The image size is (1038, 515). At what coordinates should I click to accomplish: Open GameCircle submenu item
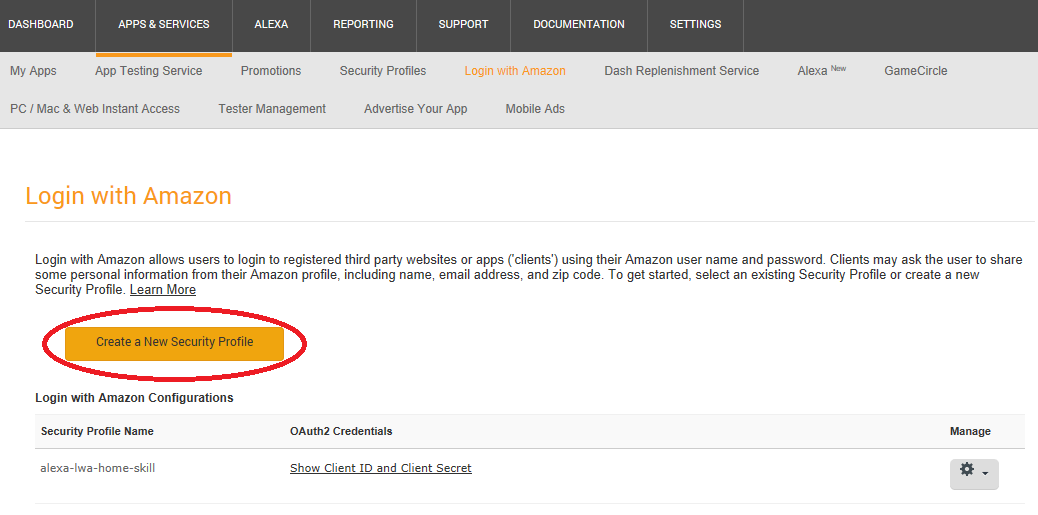tap(915, 71)
